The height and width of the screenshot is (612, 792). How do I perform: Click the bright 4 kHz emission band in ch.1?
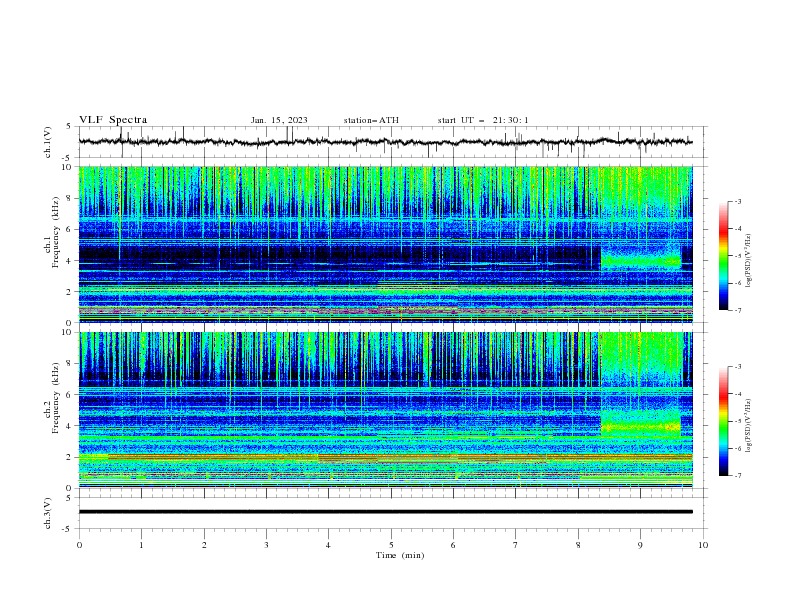click(x=640, y=261)
